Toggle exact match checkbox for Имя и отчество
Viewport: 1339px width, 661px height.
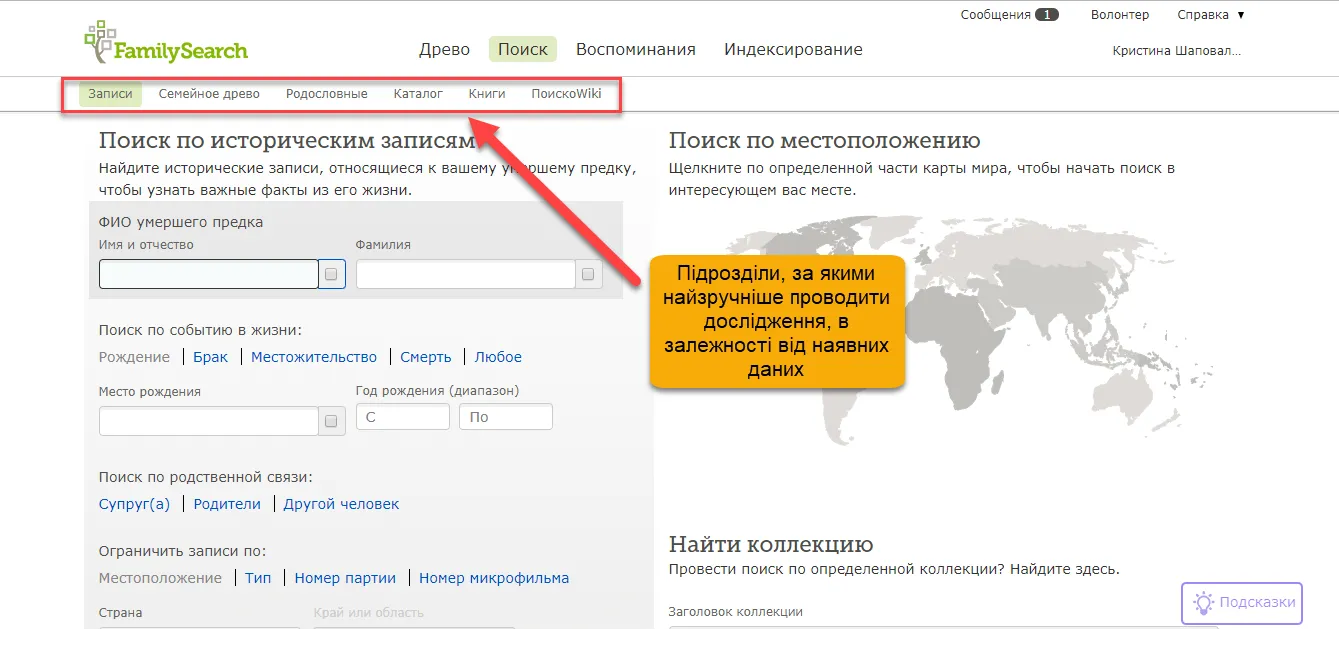(x=332, y=274)
